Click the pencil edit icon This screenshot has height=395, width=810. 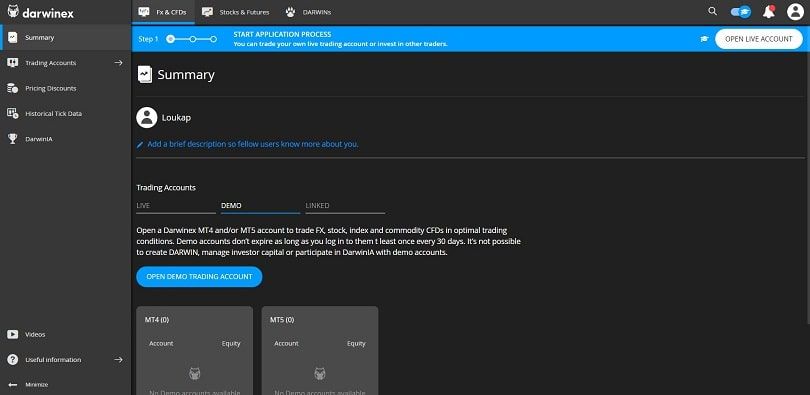click(139, 145)
